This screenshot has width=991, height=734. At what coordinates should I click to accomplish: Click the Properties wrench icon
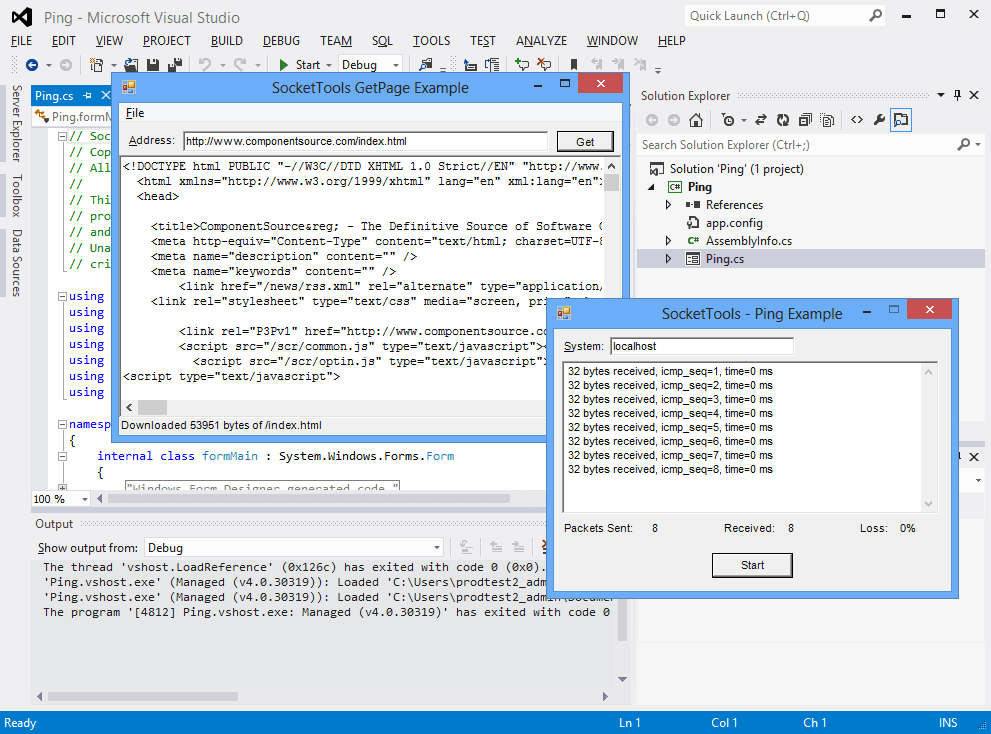tap(879, 120)
